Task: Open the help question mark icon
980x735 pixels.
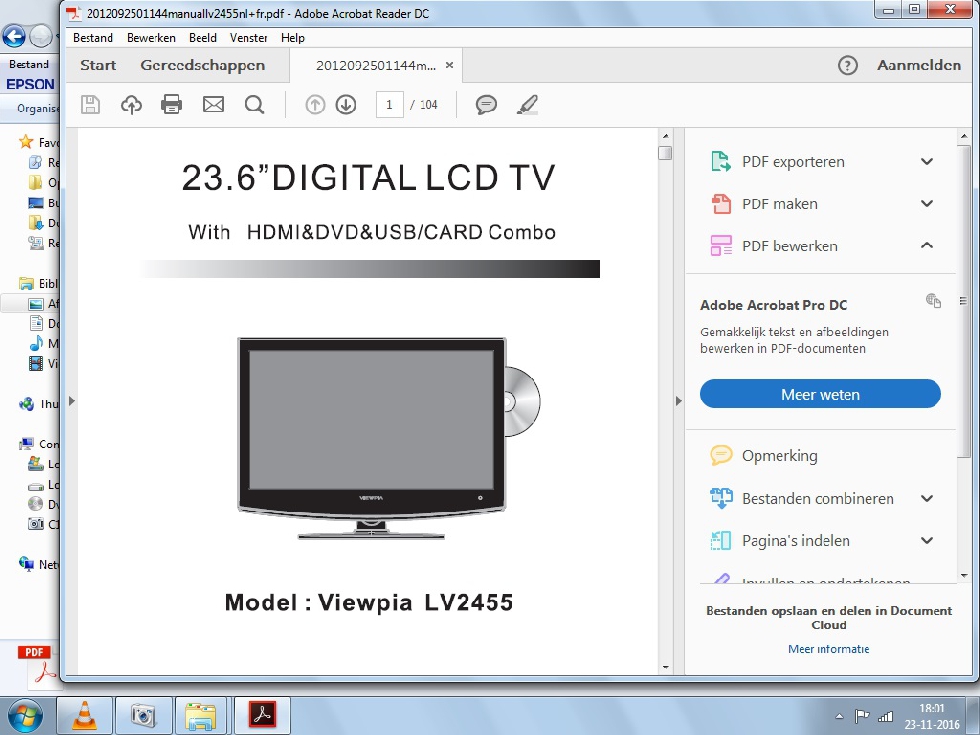Action: [848, 65]
